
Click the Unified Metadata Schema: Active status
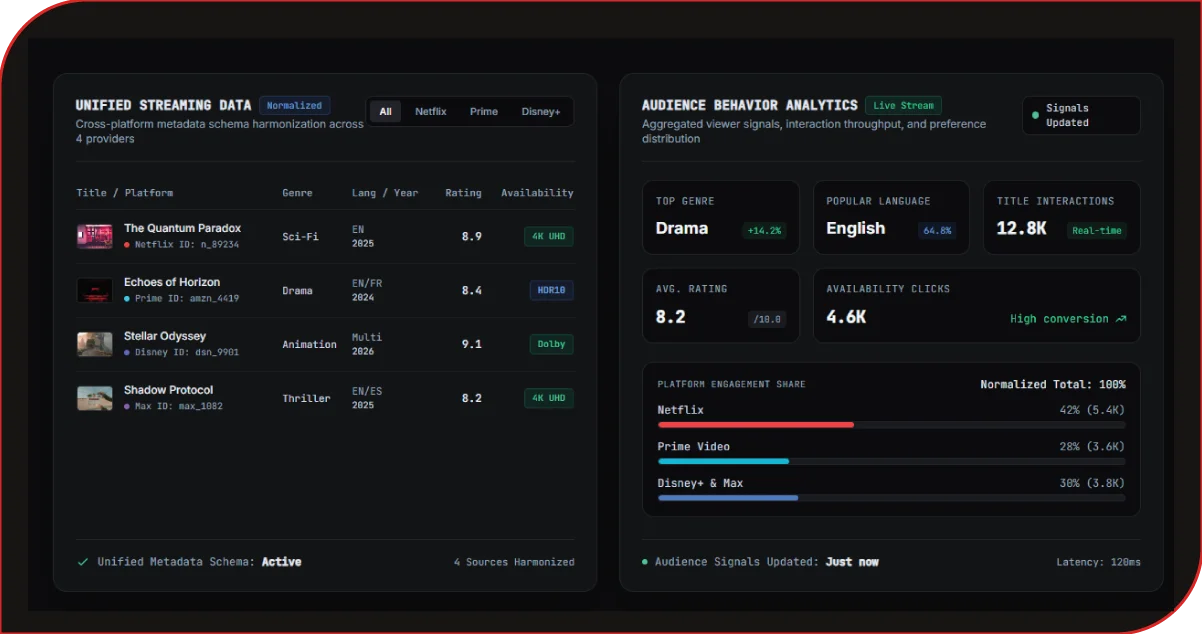[x=199, y=562]
